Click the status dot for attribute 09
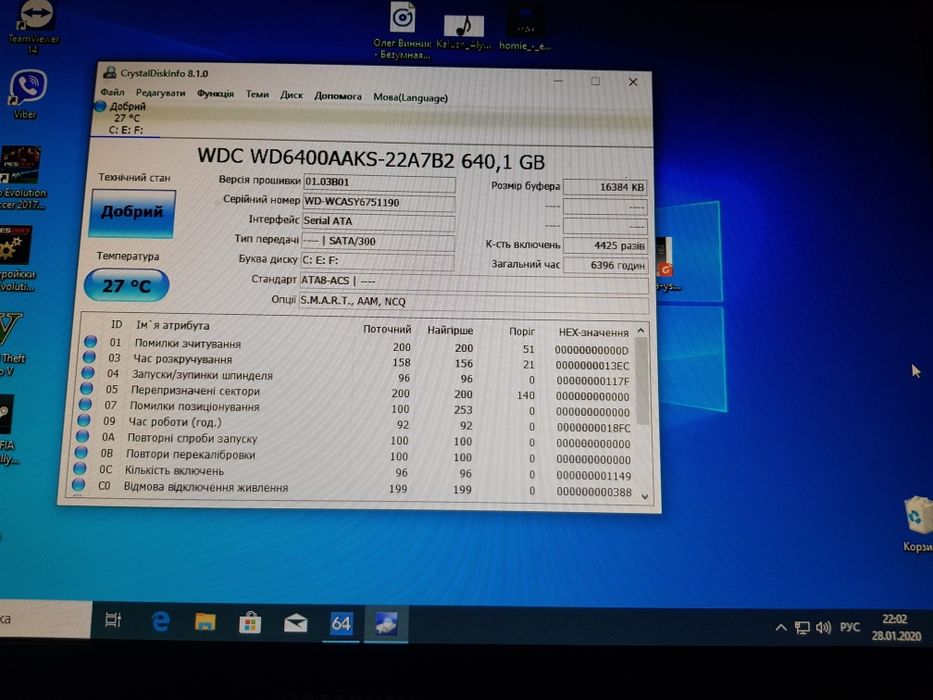This screenshot has width=933, height=700. 84,420
